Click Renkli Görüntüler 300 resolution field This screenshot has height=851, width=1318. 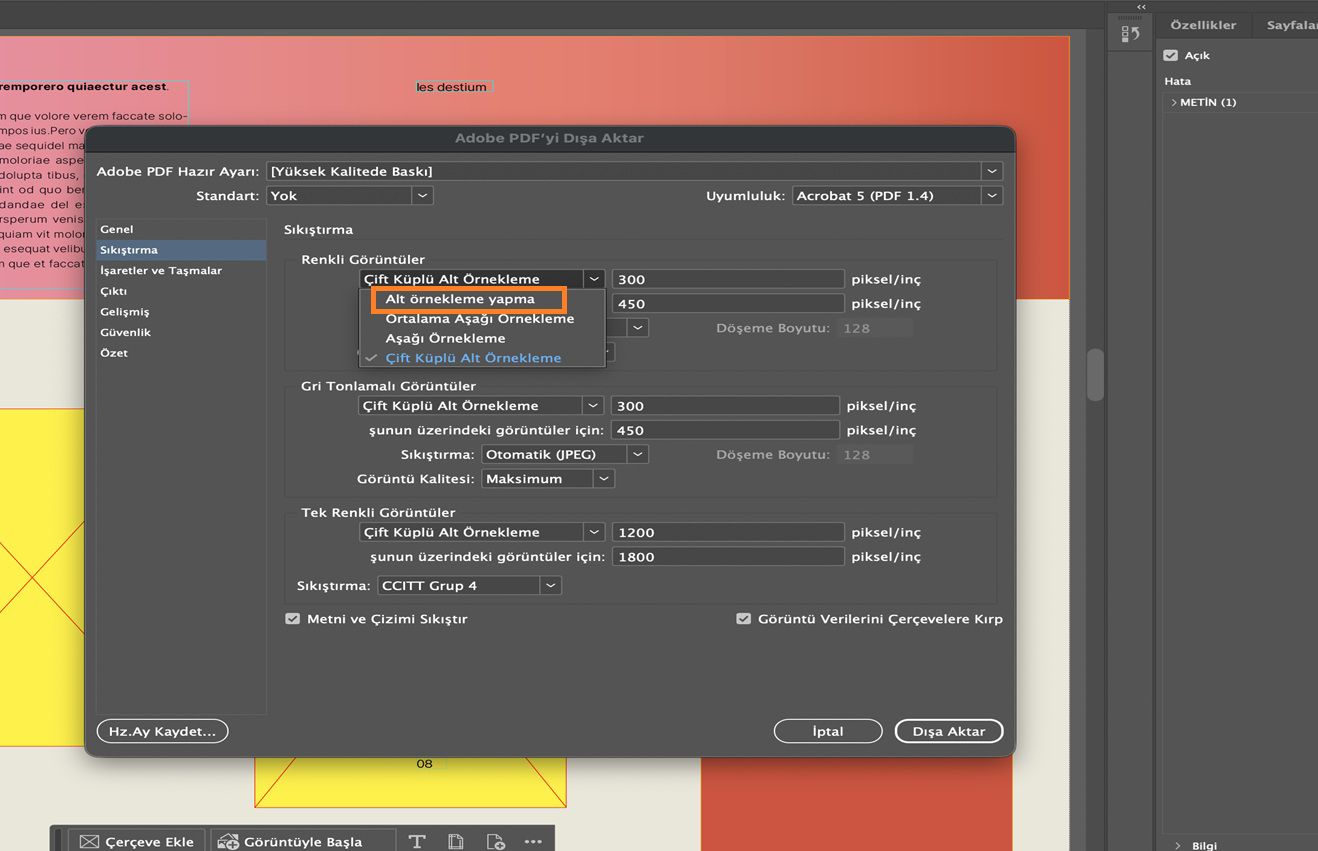coord(728,280)
